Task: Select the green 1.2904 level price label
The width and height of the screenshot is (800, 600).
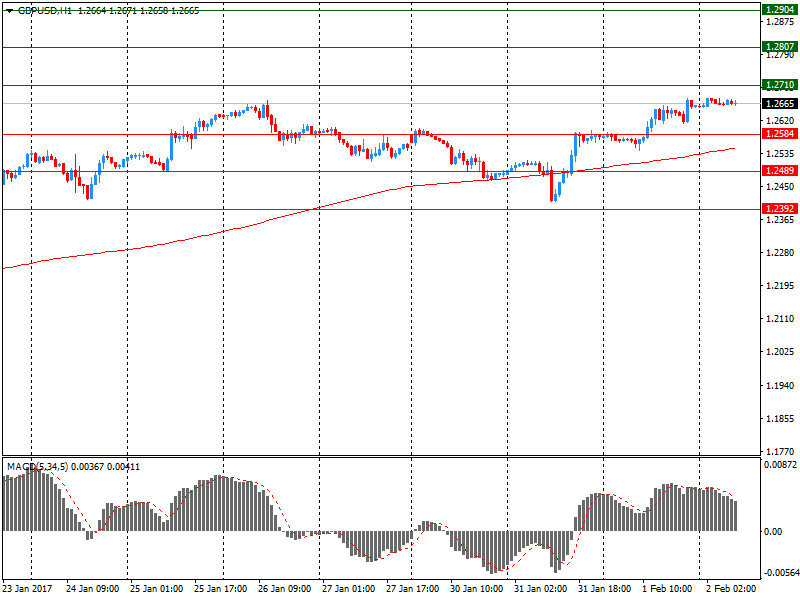Action: [x=780, y=10]
